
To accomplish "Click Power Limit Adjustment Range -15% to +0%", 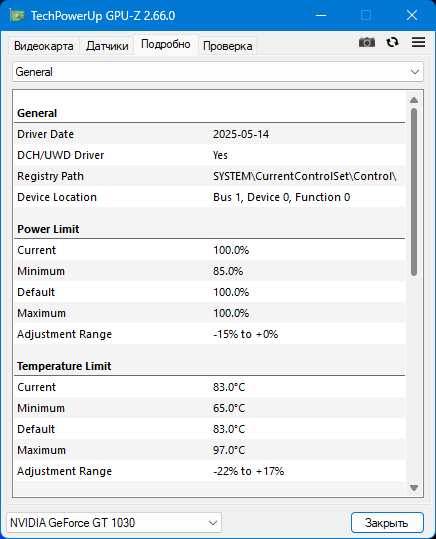I will point(246,334).
